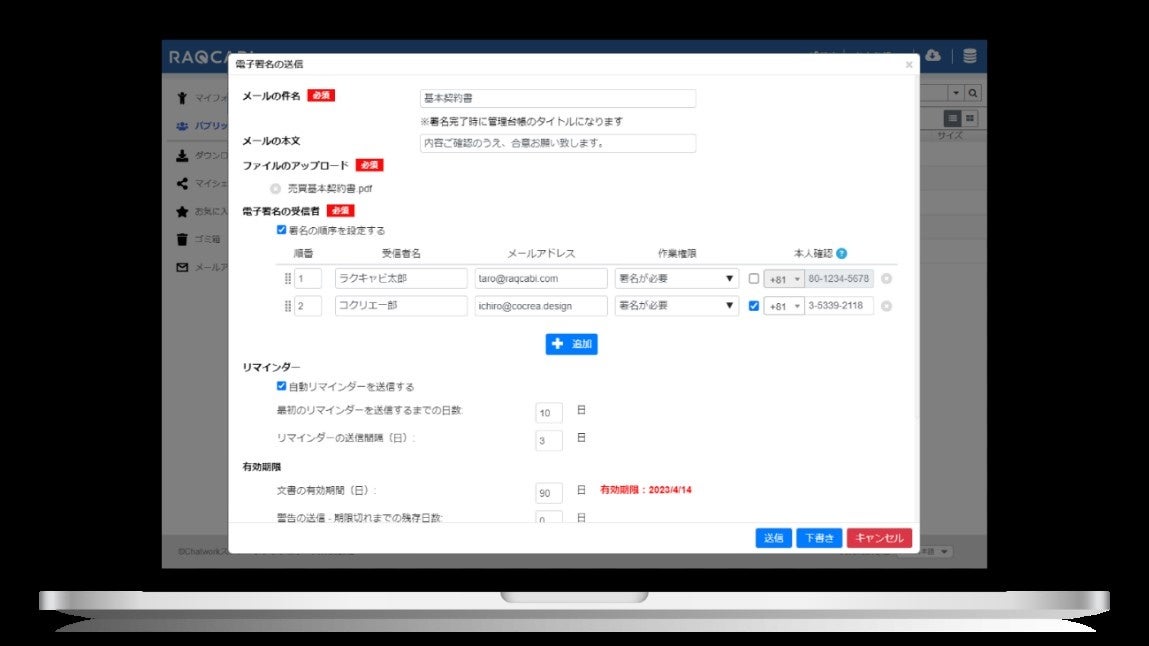
Task: Click the メールの本文 body field
Action: click(x=558, y=143)
